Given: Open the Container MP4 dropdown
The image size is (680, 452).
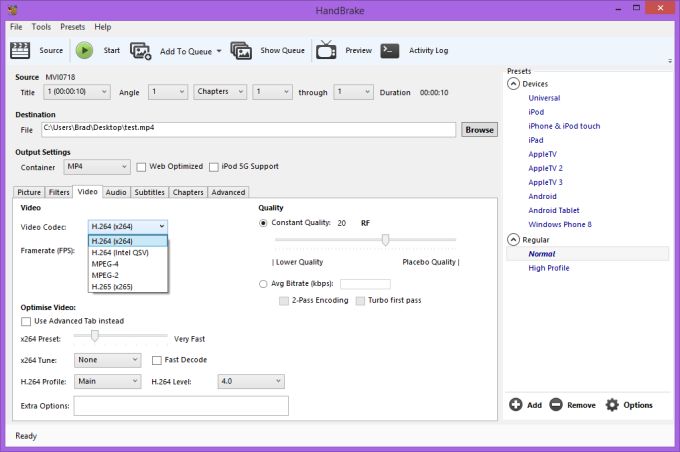Looking at the screenshot, I should pos(96,167).
